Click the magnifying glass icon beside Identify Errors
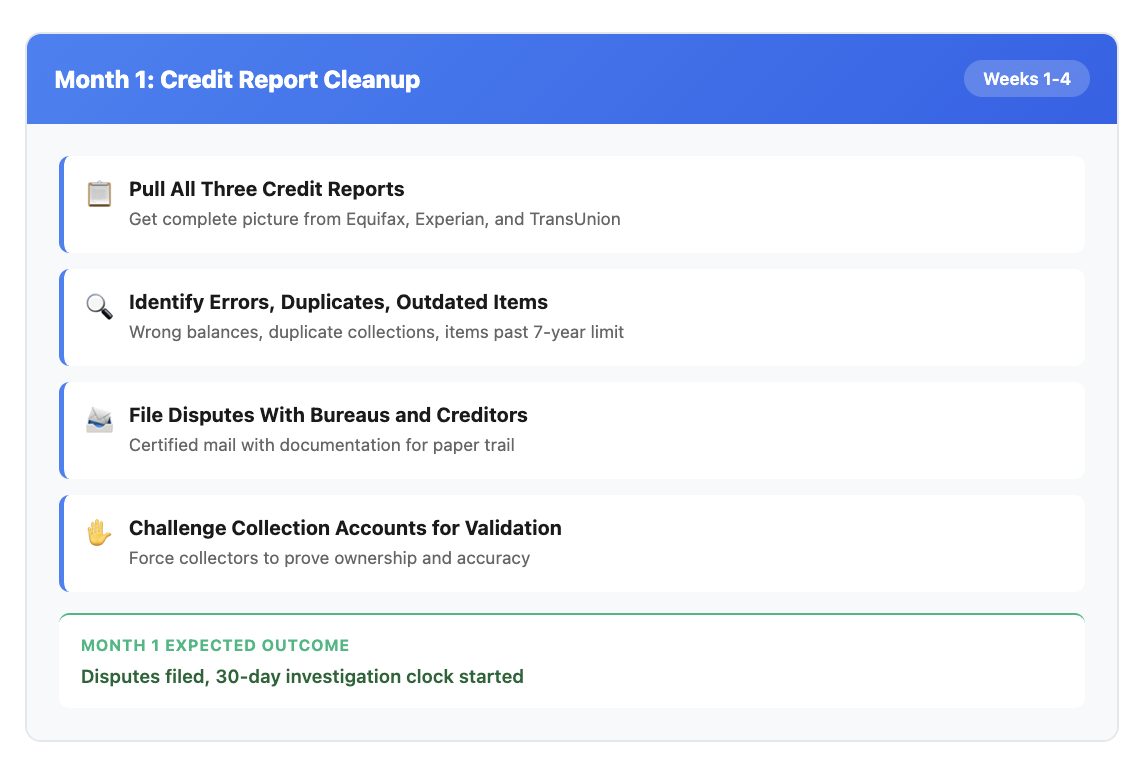This screenshot has height=760, width=1146. pyautogui.click(x=99, y=306)
